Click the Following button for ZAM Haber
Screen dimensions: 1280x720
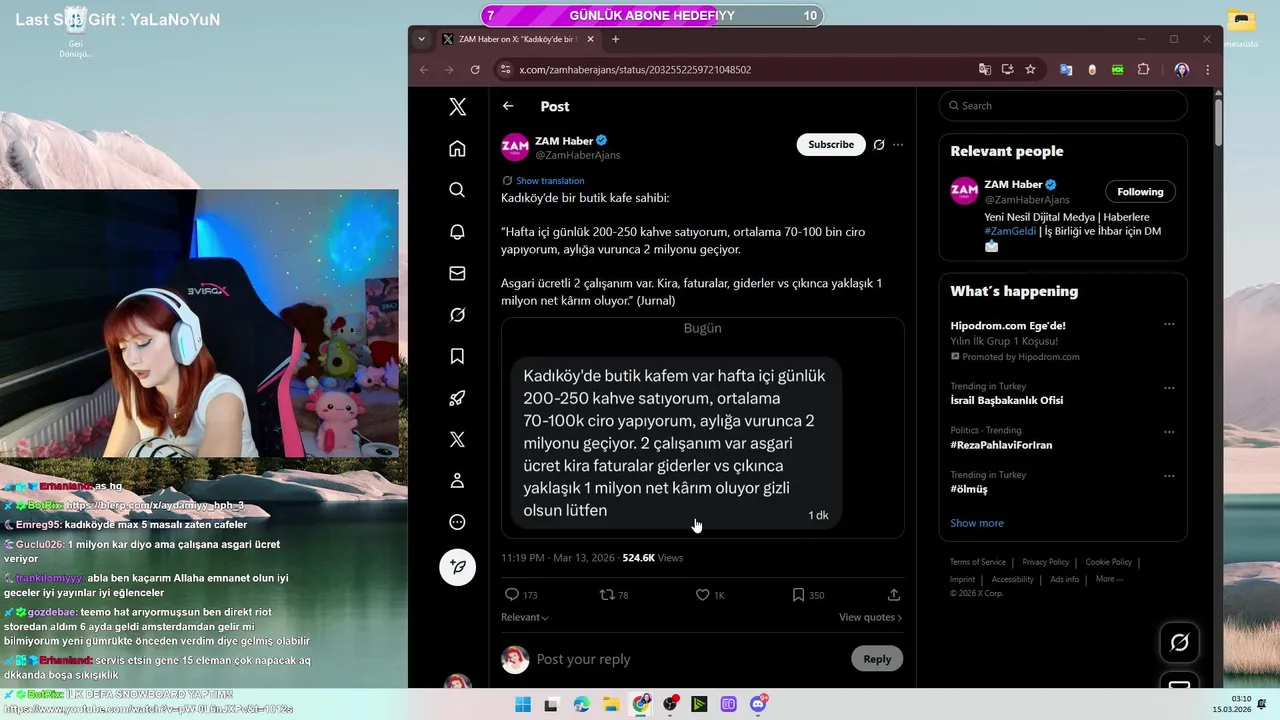click(x=1140, y=192)
